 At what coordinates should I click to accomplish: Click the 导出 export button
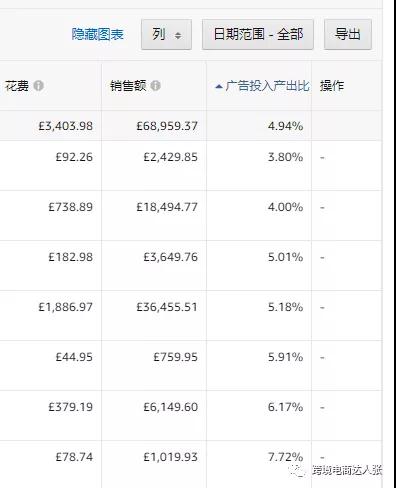[348, 34]
